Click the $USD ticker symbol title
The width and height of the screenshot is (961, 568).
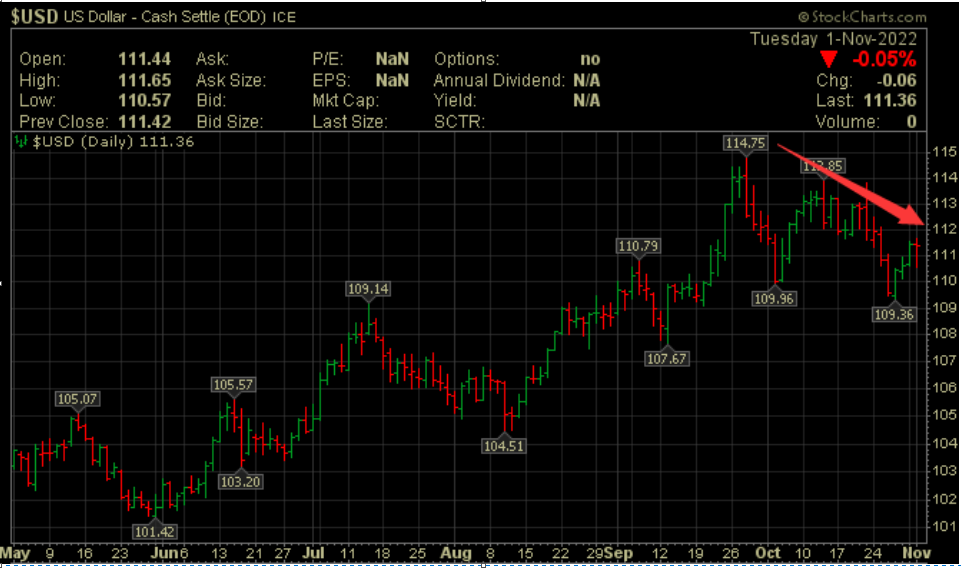(x=35, y=17)
